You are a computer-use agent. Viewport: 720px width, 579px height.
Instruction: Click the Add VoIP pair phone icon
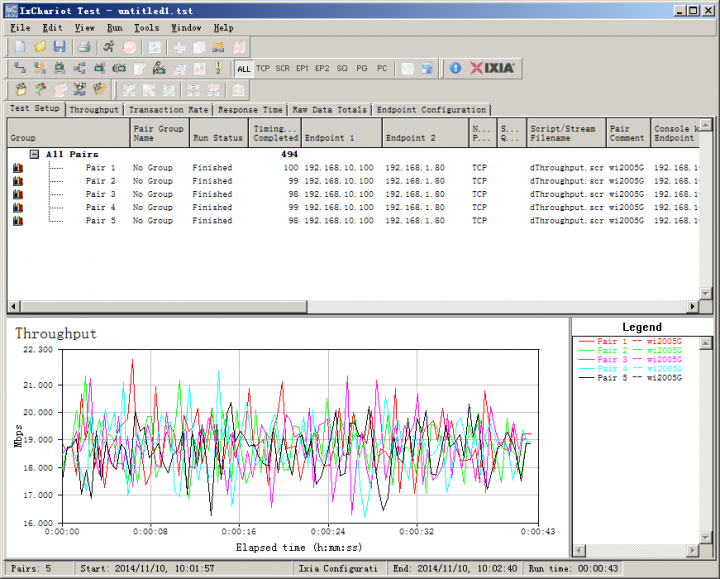(39, 68)
